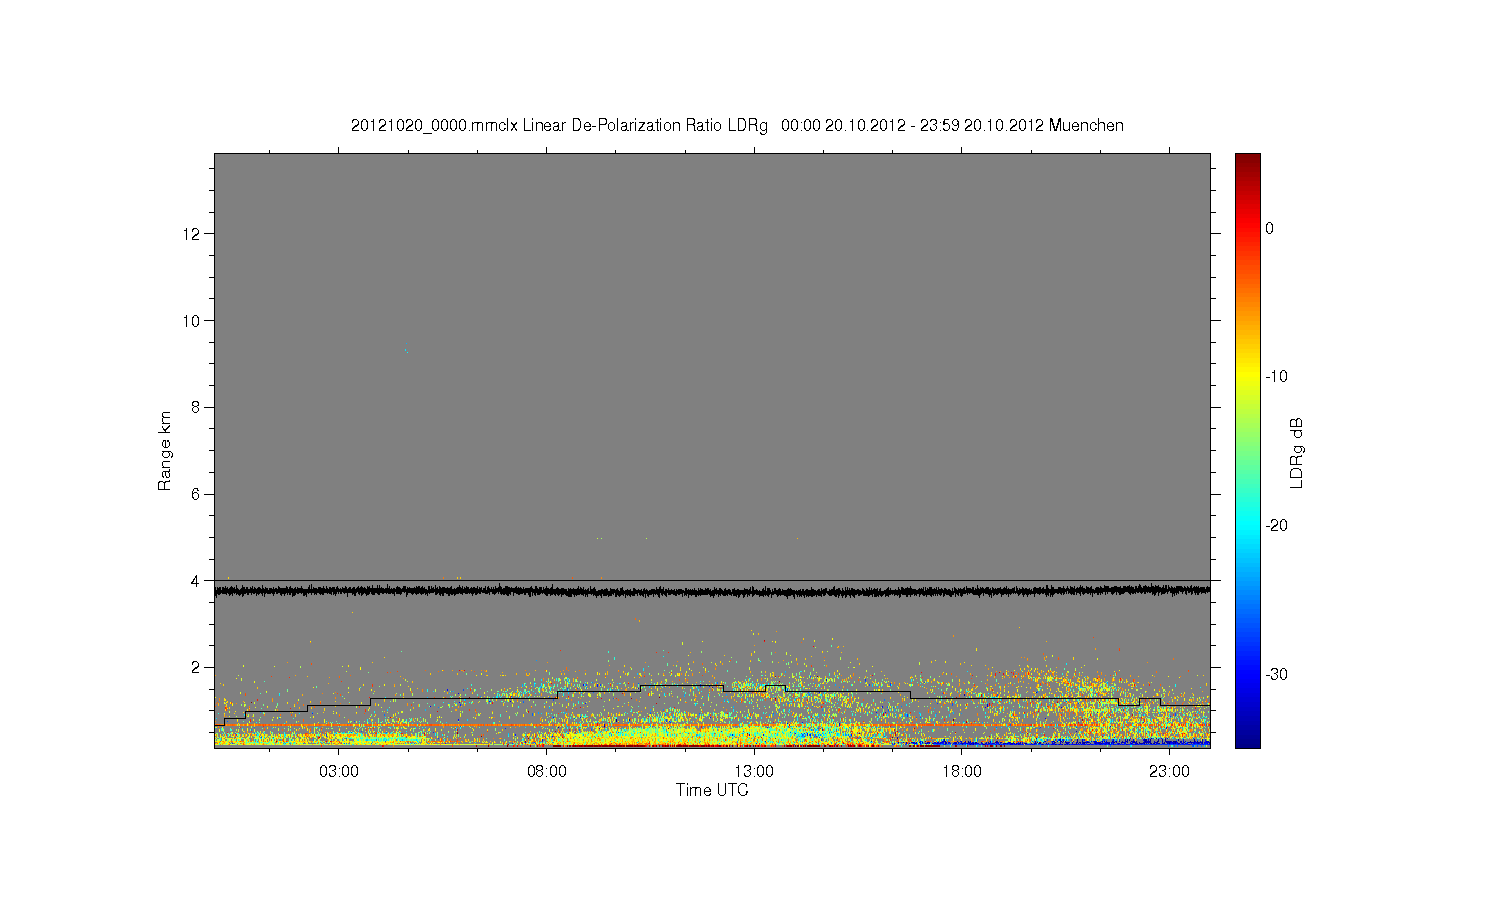1500x900 pixels.
Task: Click the 13:00 time tick label
Action: pyautogui.click(x=754, y=772)
